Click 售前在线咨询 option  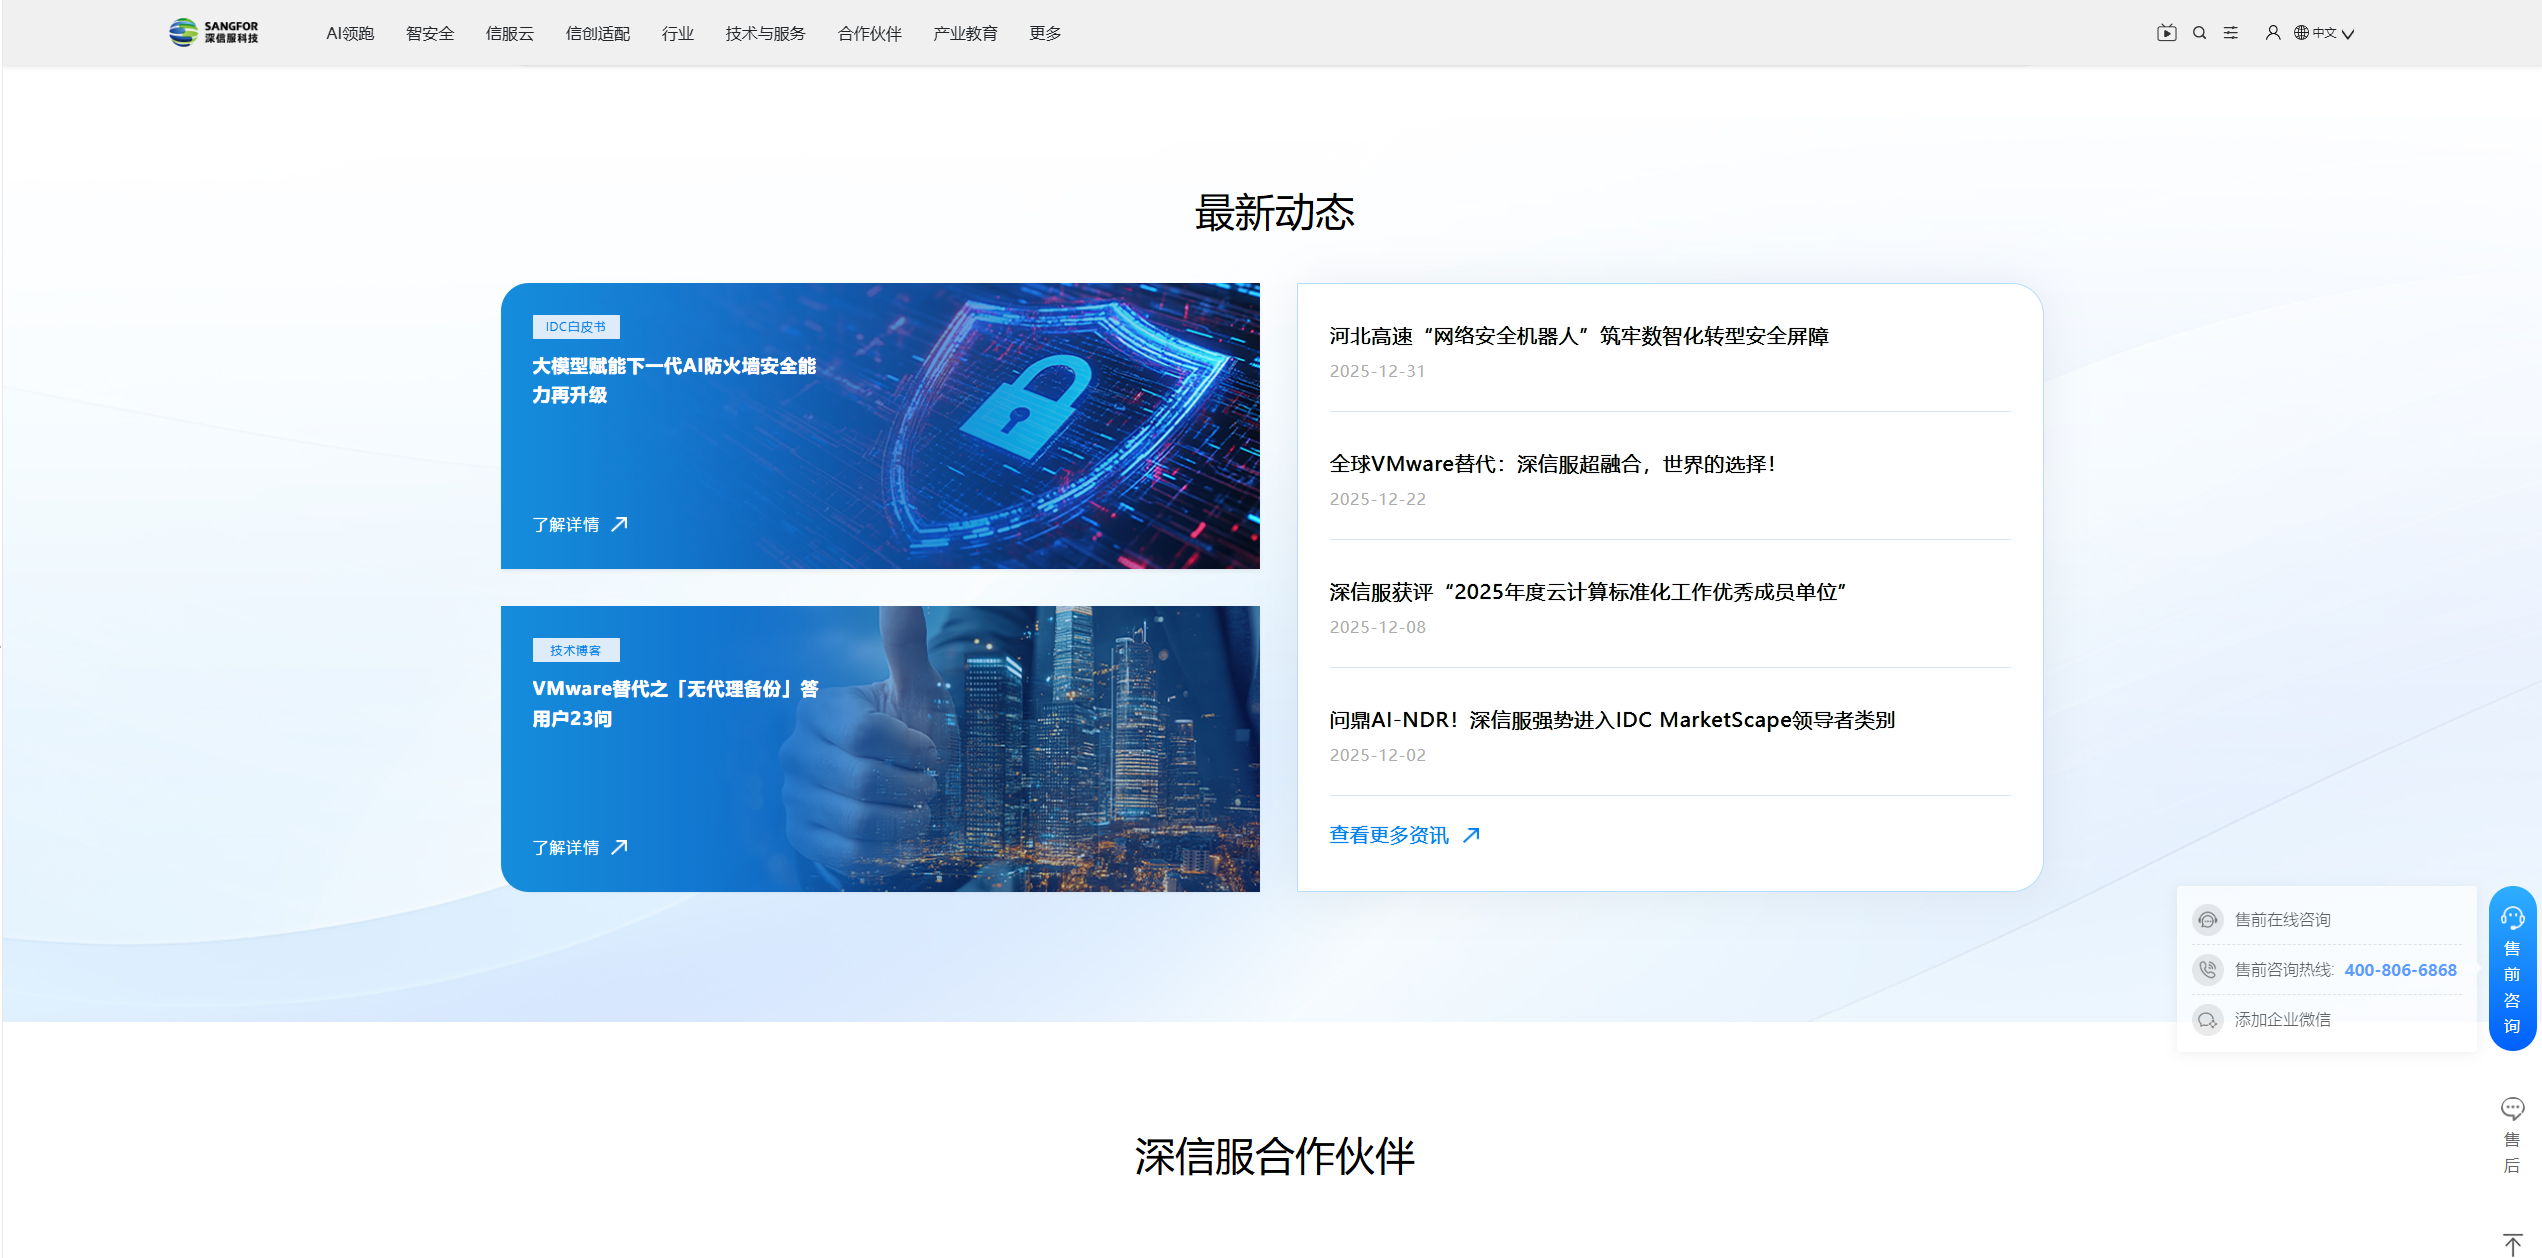pyautogui.click(x=2282, y=919)
